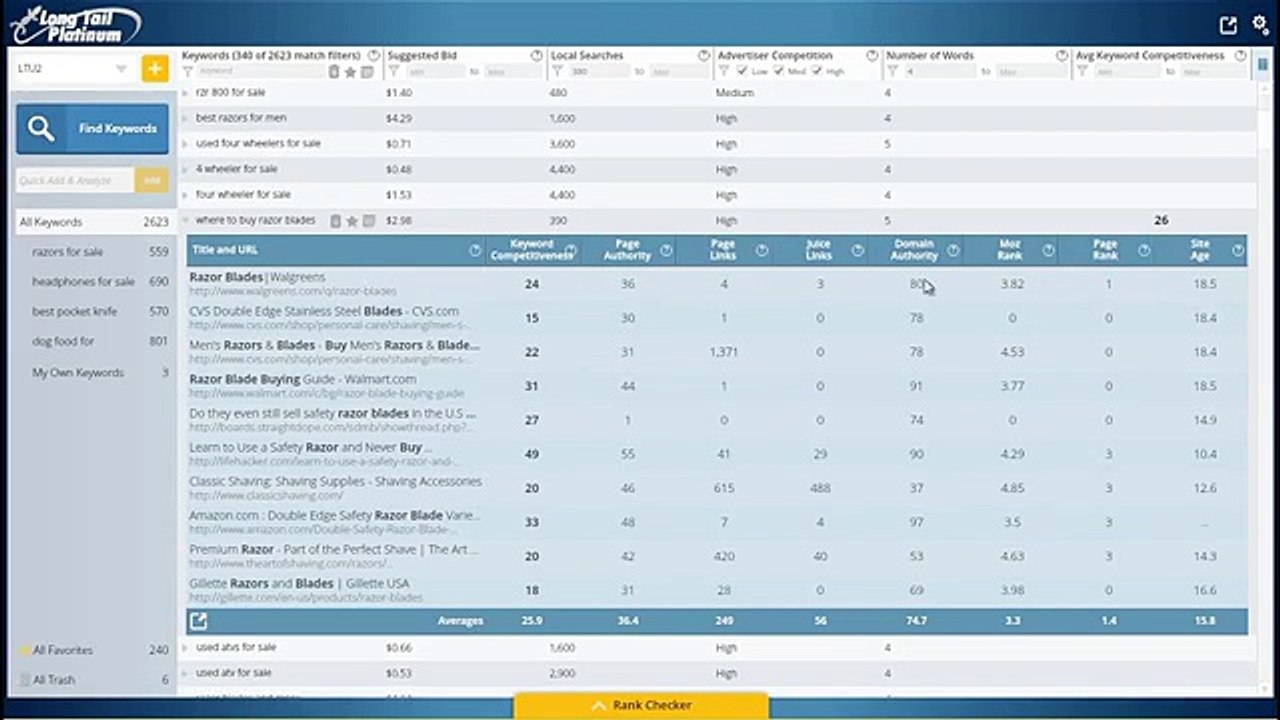Click the filter funnel icon under Local Searches
Screen dimensions: 1280x720
558,72
